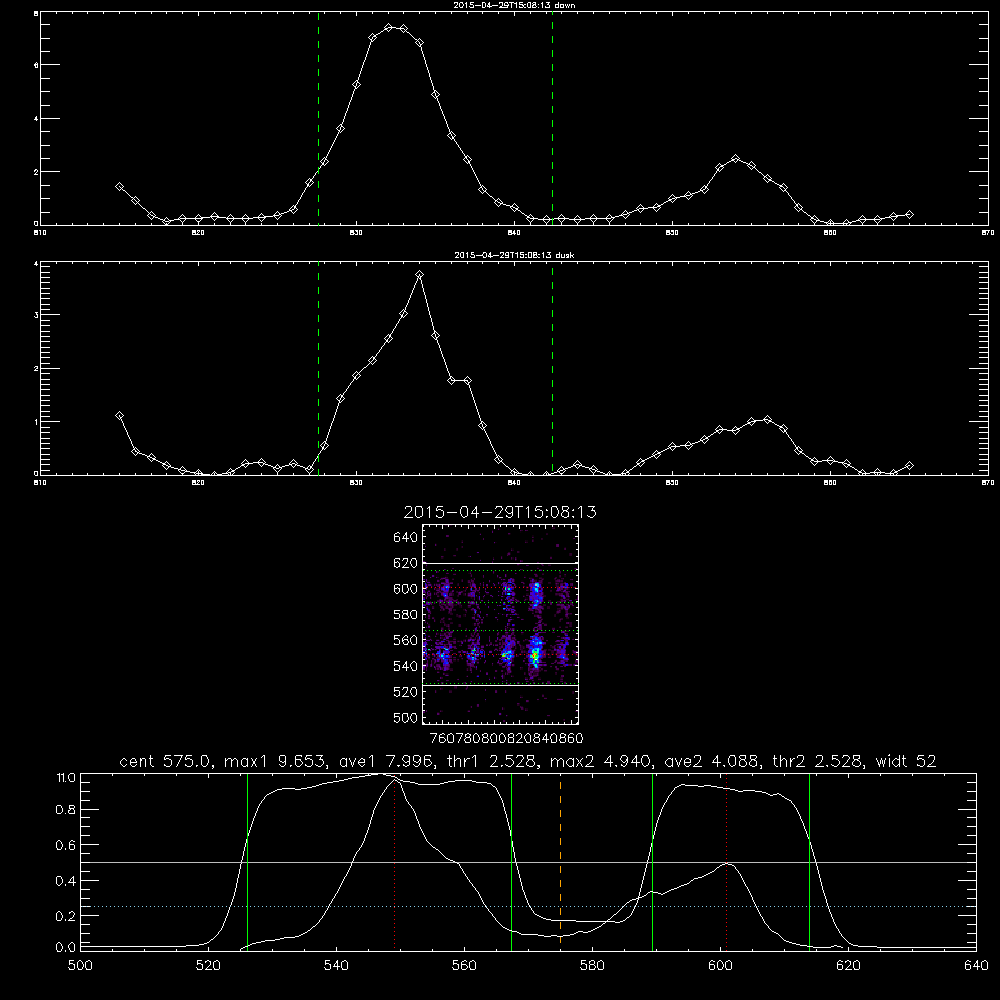Click "cent 575.0" in the bottom plot header
Image resolution: width=1000 pixels, height=1000 pixels.
click(166, 761)
